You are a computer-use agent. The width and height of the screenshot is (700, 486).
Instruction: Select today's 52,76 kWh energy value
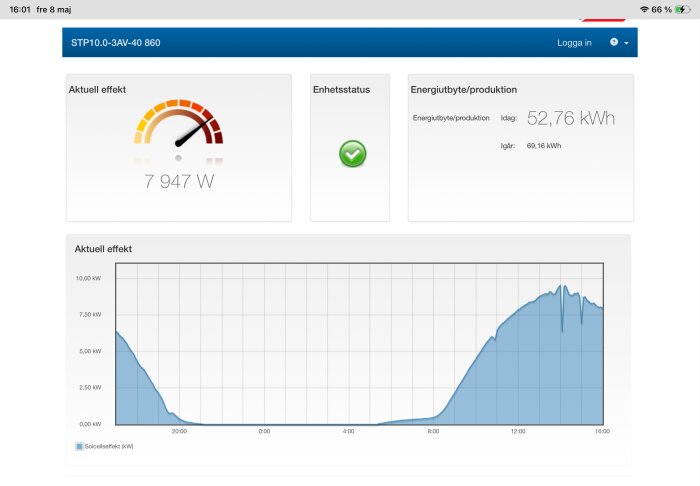click(x=571, y=118)
